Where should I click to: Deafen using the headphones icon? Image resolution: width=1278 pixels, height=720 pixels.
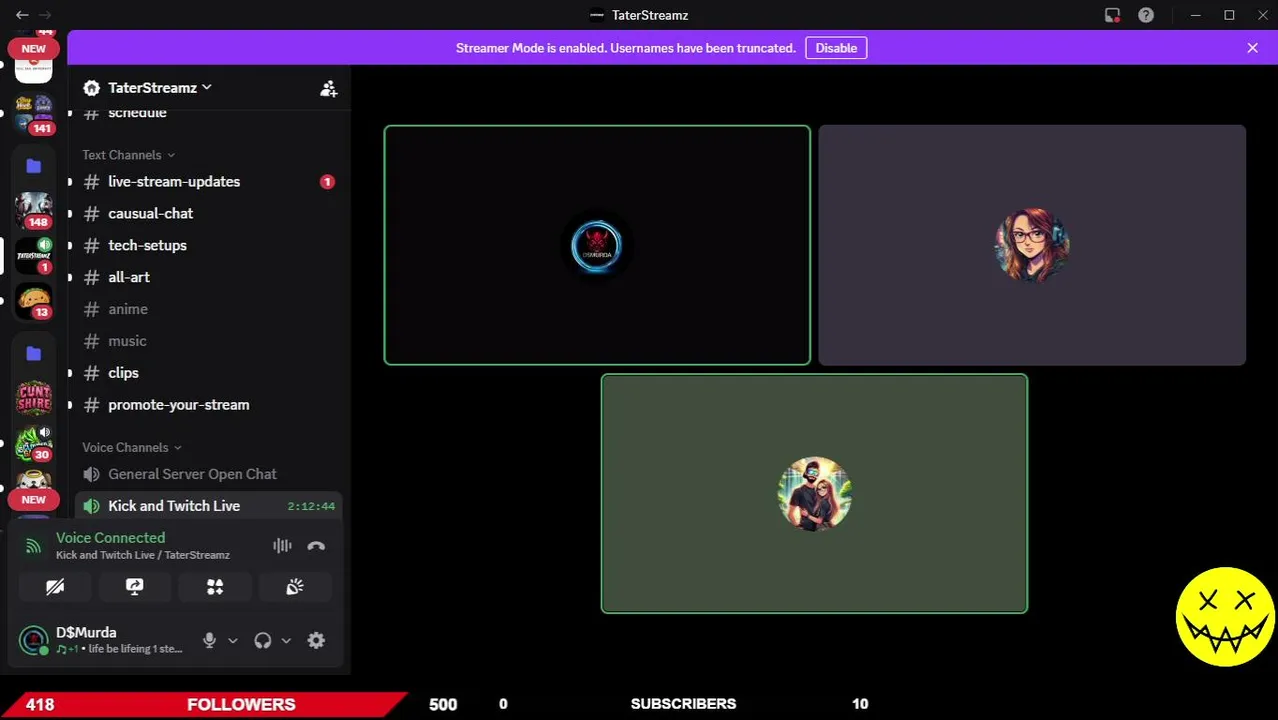coord(263,641)
